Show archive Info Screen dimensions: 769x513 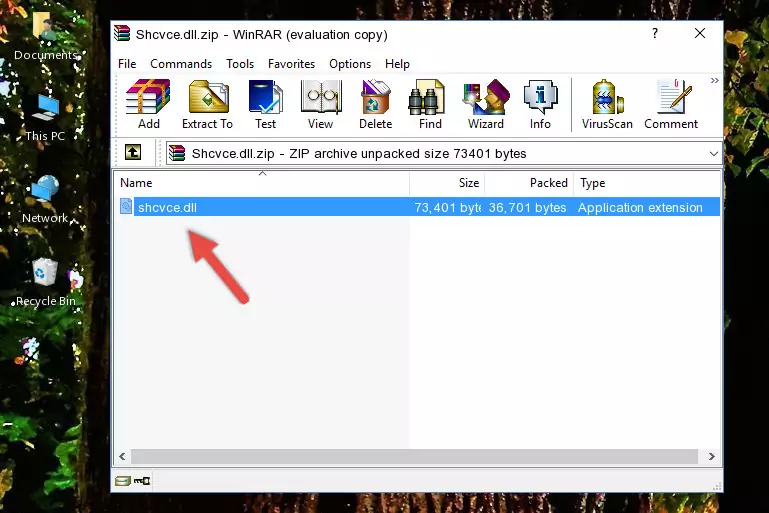[x=540, y=104]
